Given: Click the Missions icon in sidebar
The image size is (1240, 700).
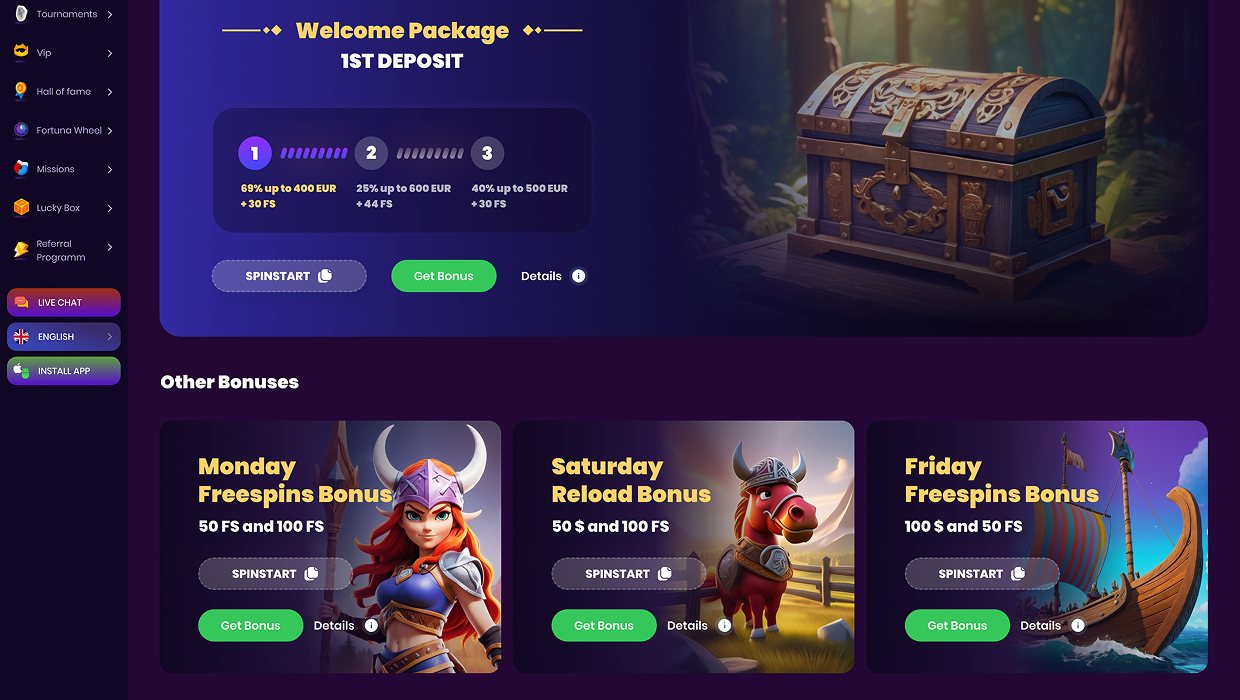Looking at the screenshot, I should (x=21, y=169).
